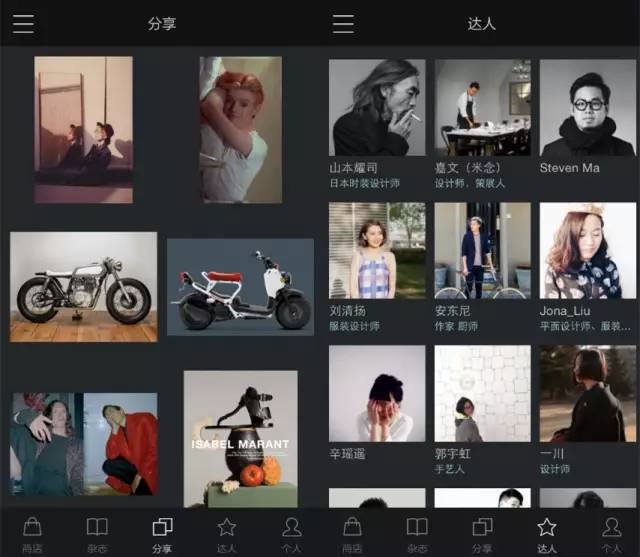Tap the 杂志 book icon on 达人 screen
Image resolution: width=640 pixels, height=557 pixels.
417,532
